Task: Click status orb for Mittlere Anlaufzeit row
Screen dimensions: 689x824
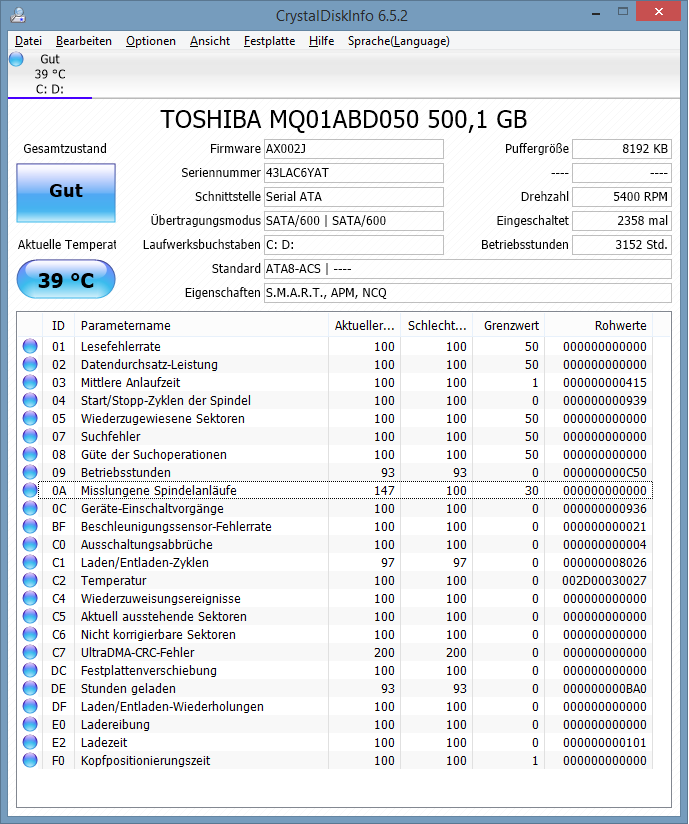Action: (30, 382)
